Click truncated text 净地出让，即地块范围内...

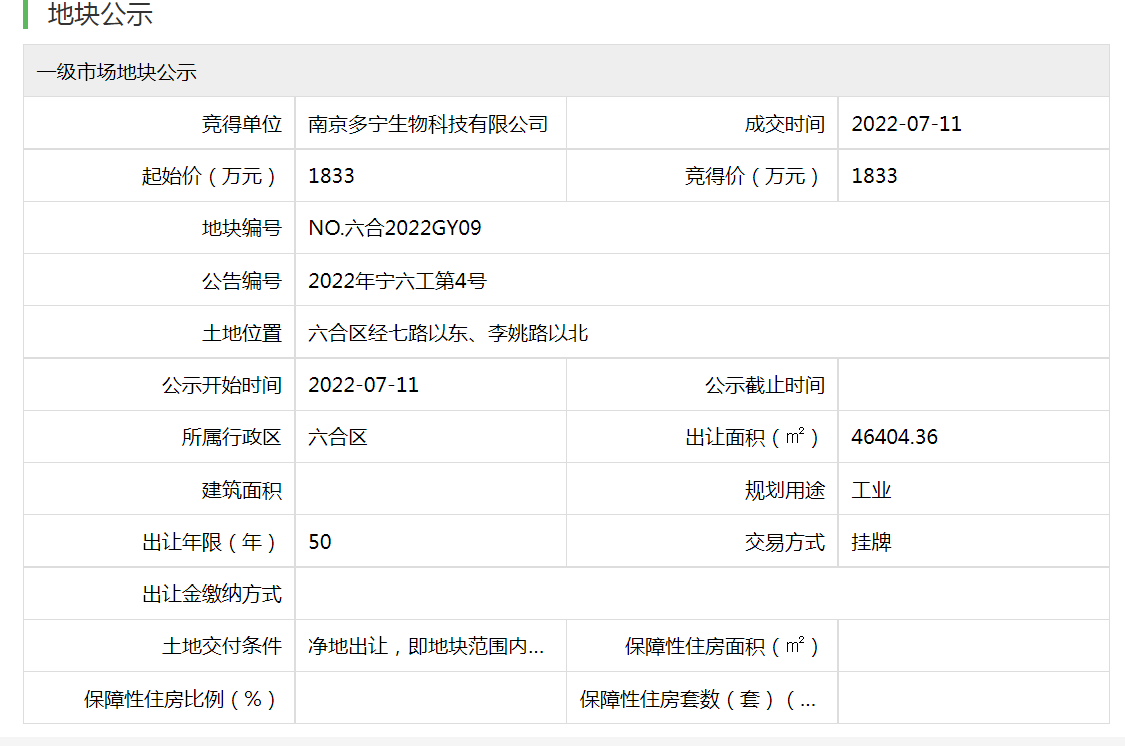pyautogui.click(x=425, y=646)
